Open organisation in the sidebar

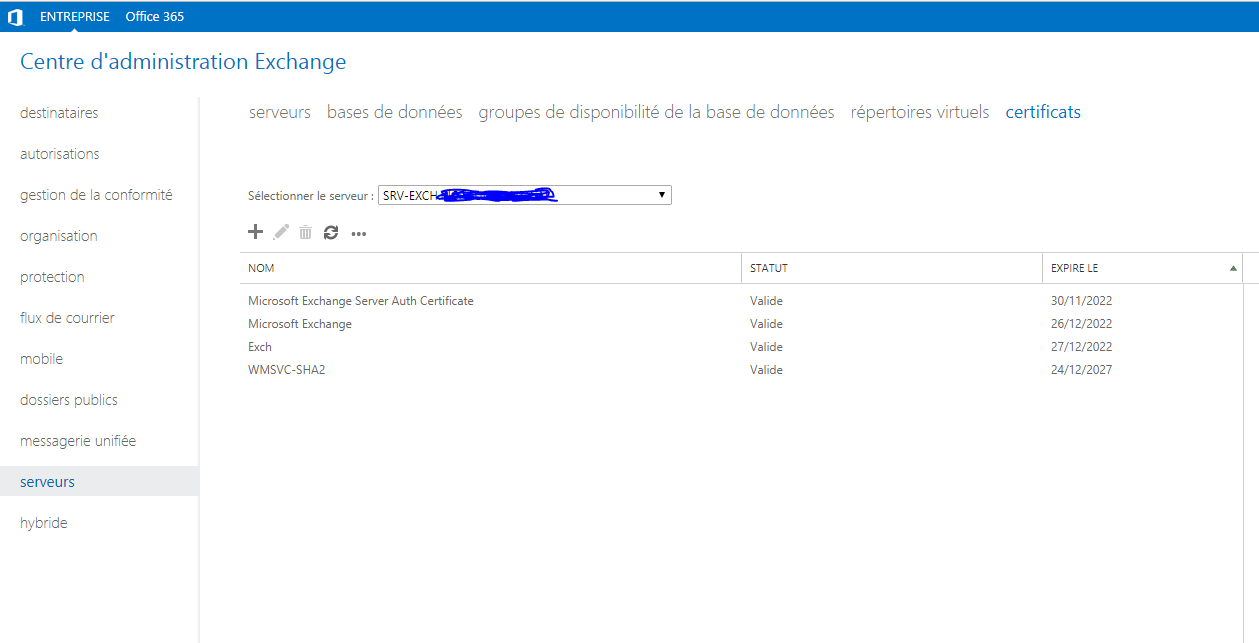click(59, 236)
